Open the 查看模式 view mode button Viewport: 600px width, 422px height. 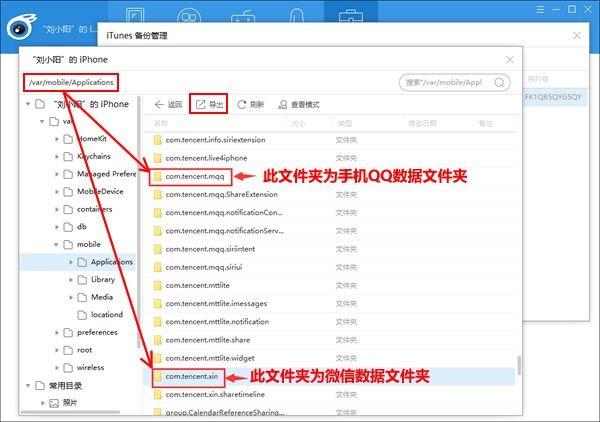pyautogui.click(x=299, y=104)
